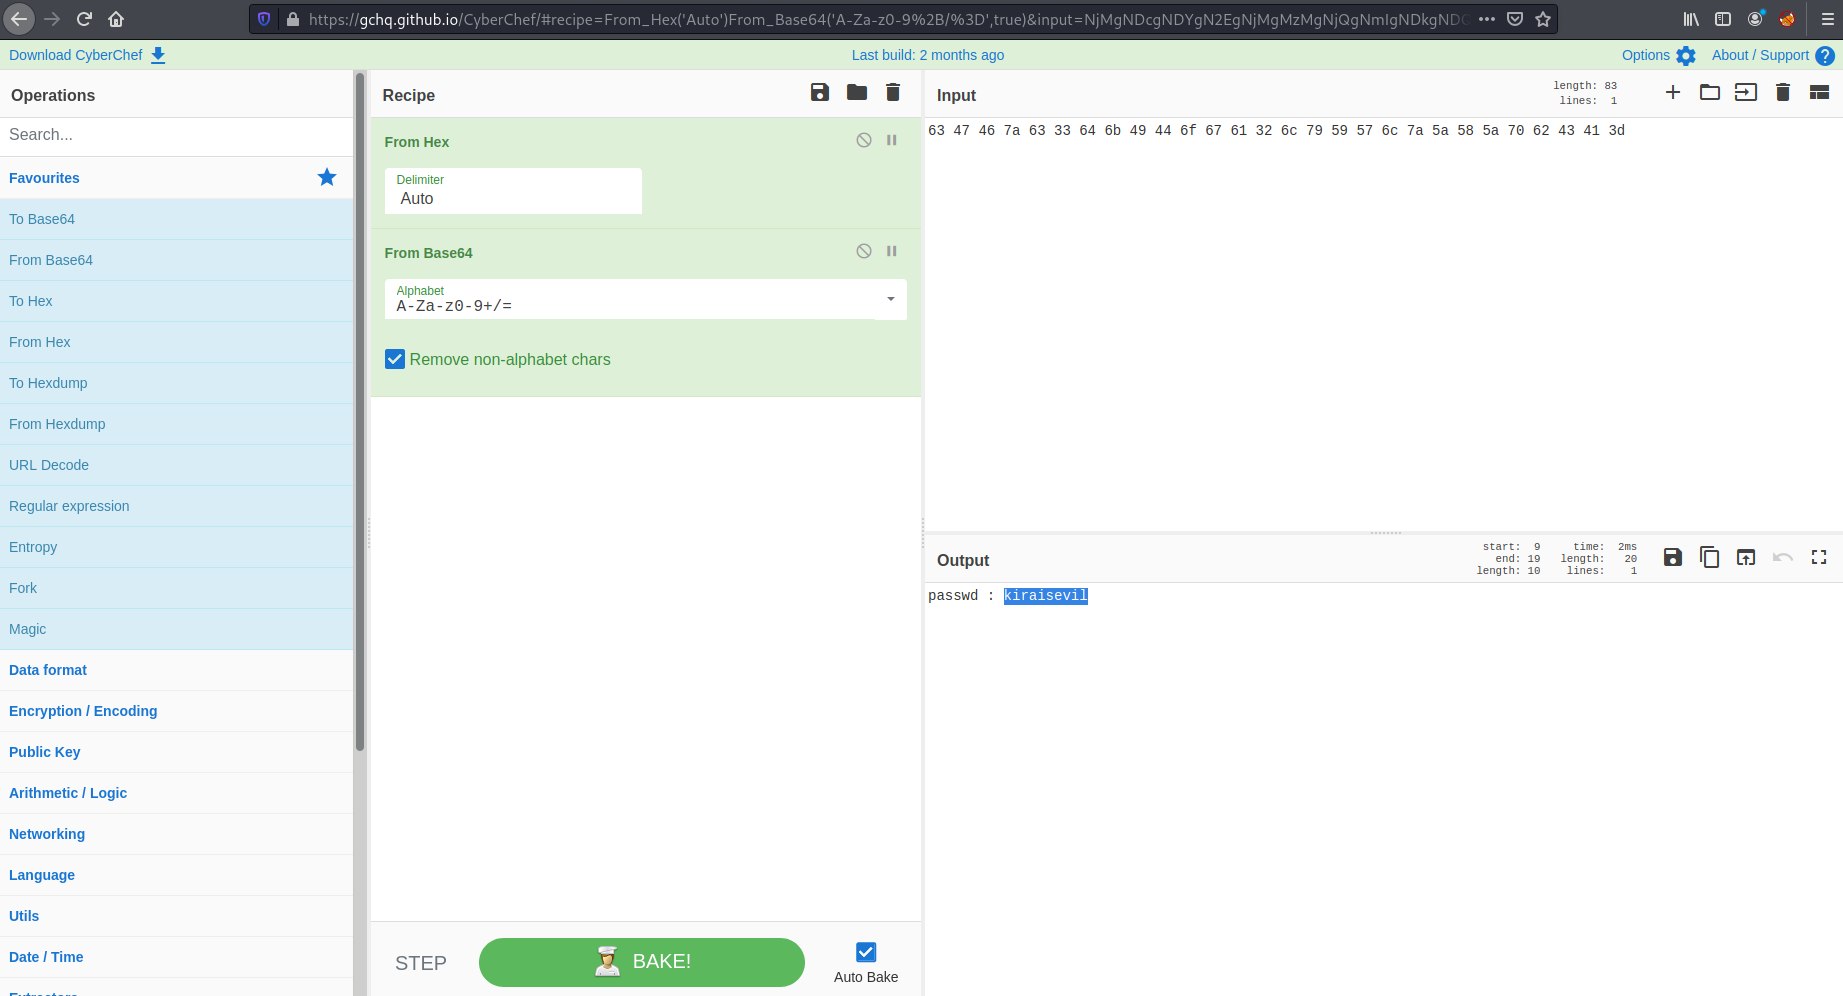Open the Alphabet dropdown arrow
The image size is (1843, 996).
point(891,299)
